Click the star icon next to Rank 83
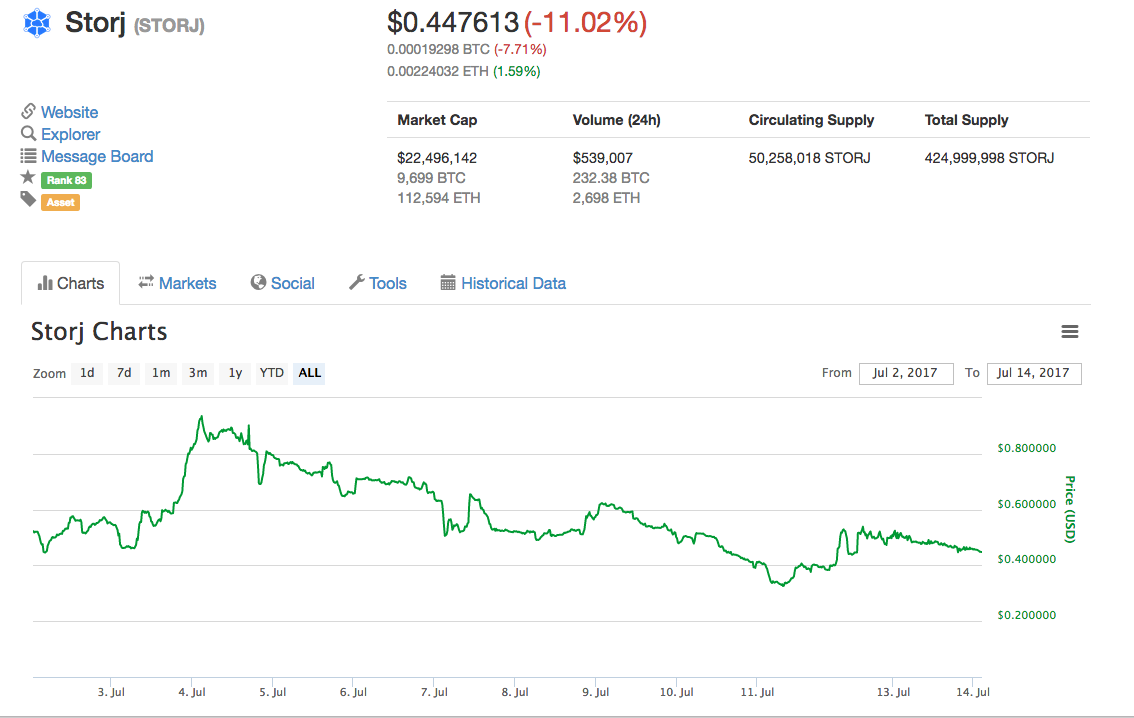The image size is (1134, 718). coord(28,177)
